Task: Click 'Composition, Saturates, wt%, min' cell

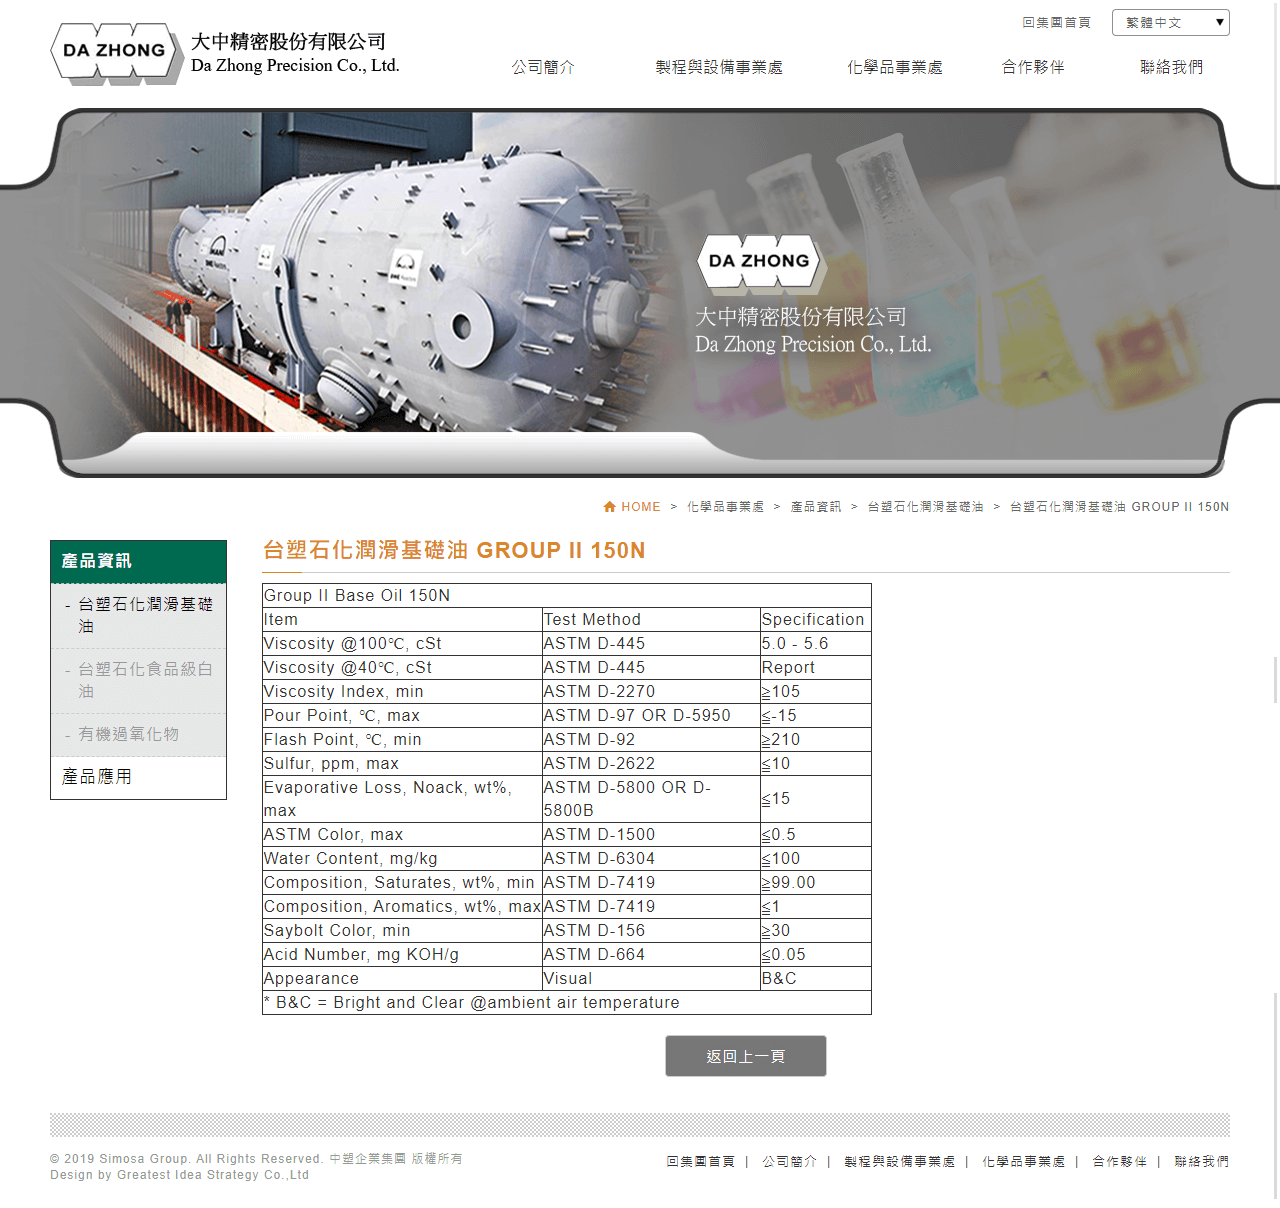Action: pos(402,883)
